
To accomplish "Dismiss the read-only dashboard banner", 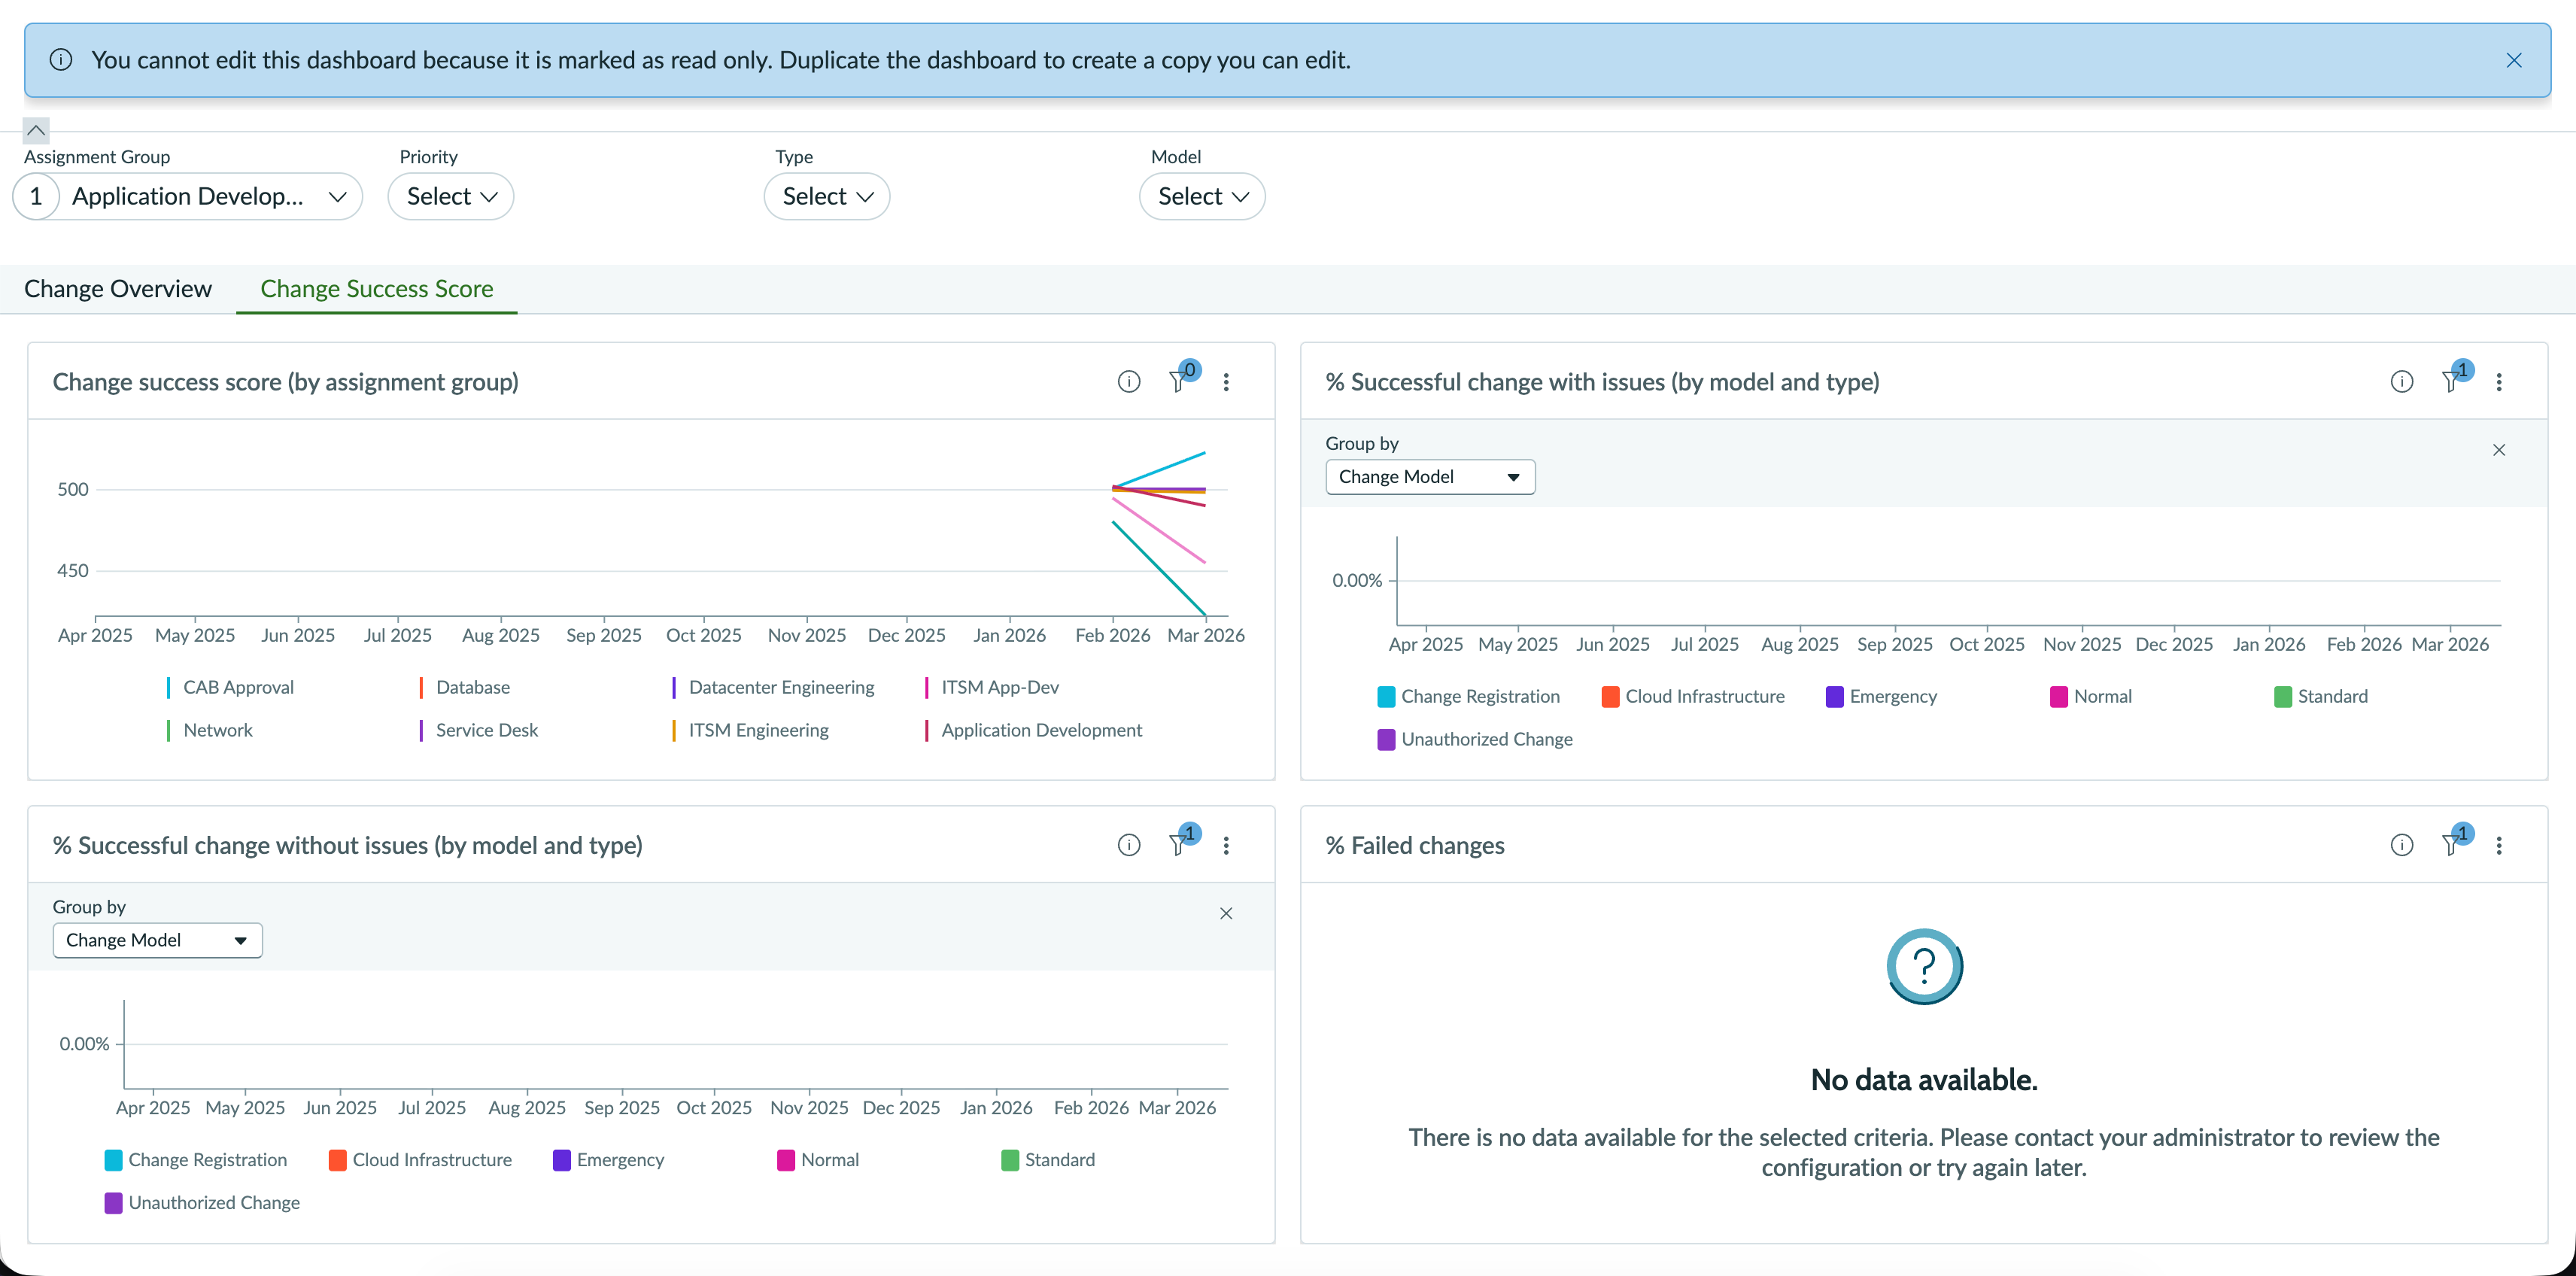I will [2513, 60].
